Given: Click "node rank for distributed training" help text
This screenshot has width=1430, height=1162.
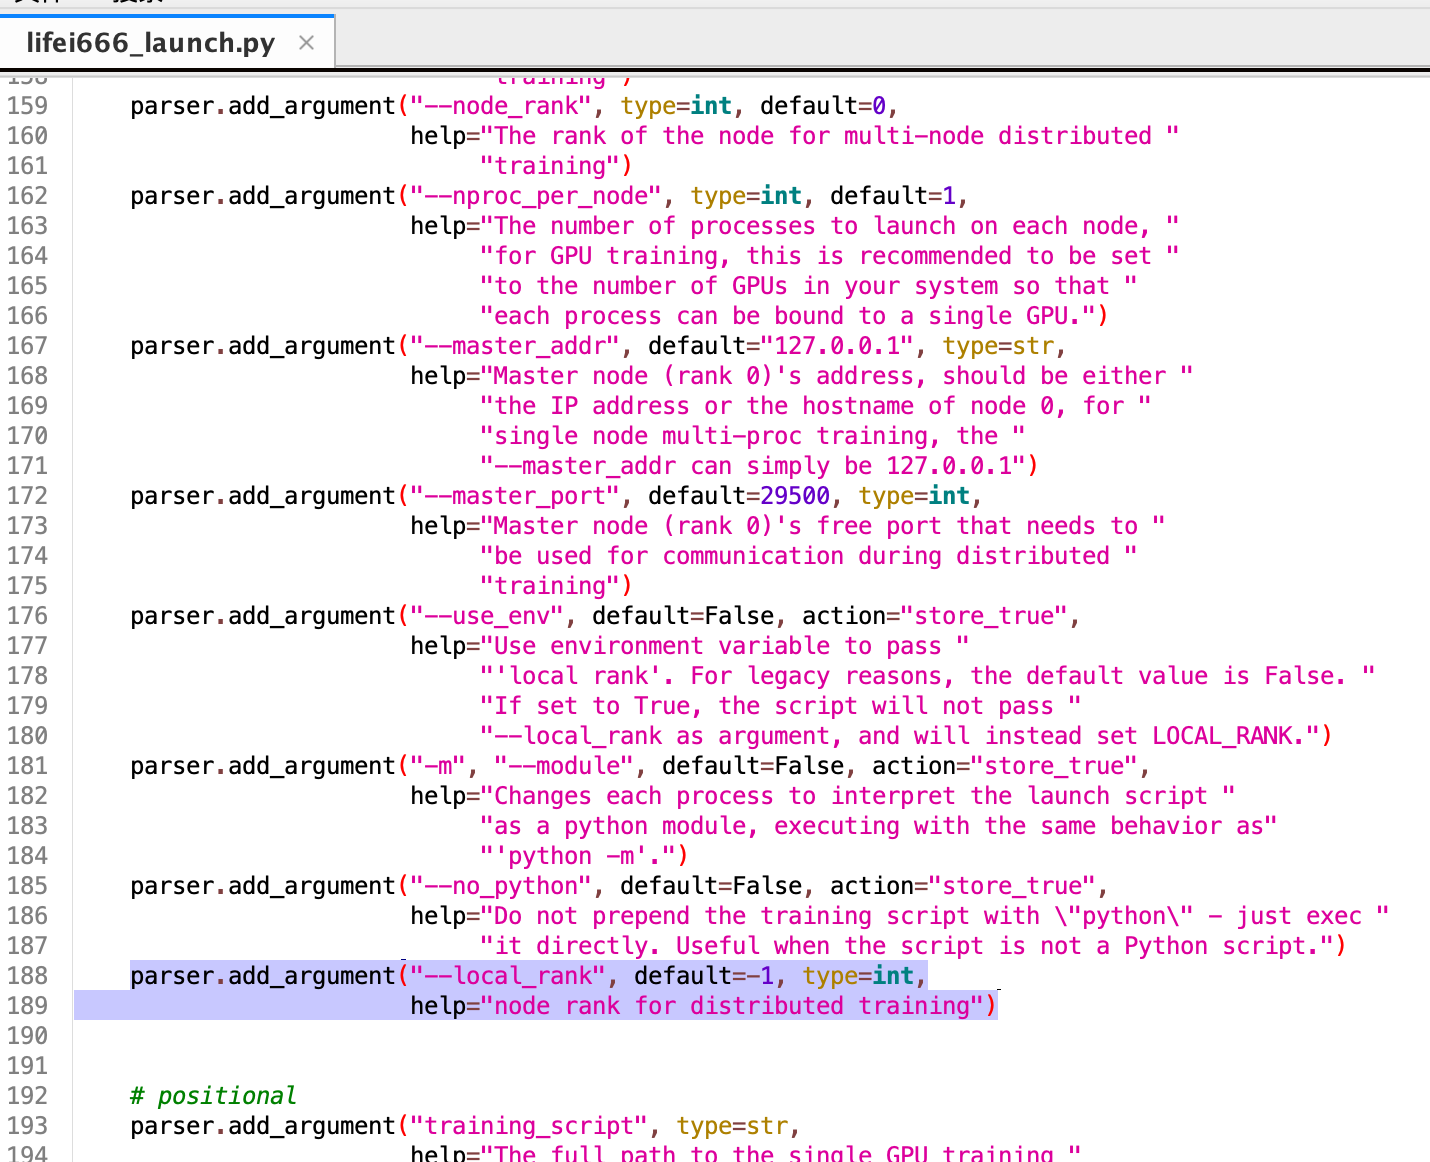Looking at the screenshot, I should click(x=732, y=1006).
